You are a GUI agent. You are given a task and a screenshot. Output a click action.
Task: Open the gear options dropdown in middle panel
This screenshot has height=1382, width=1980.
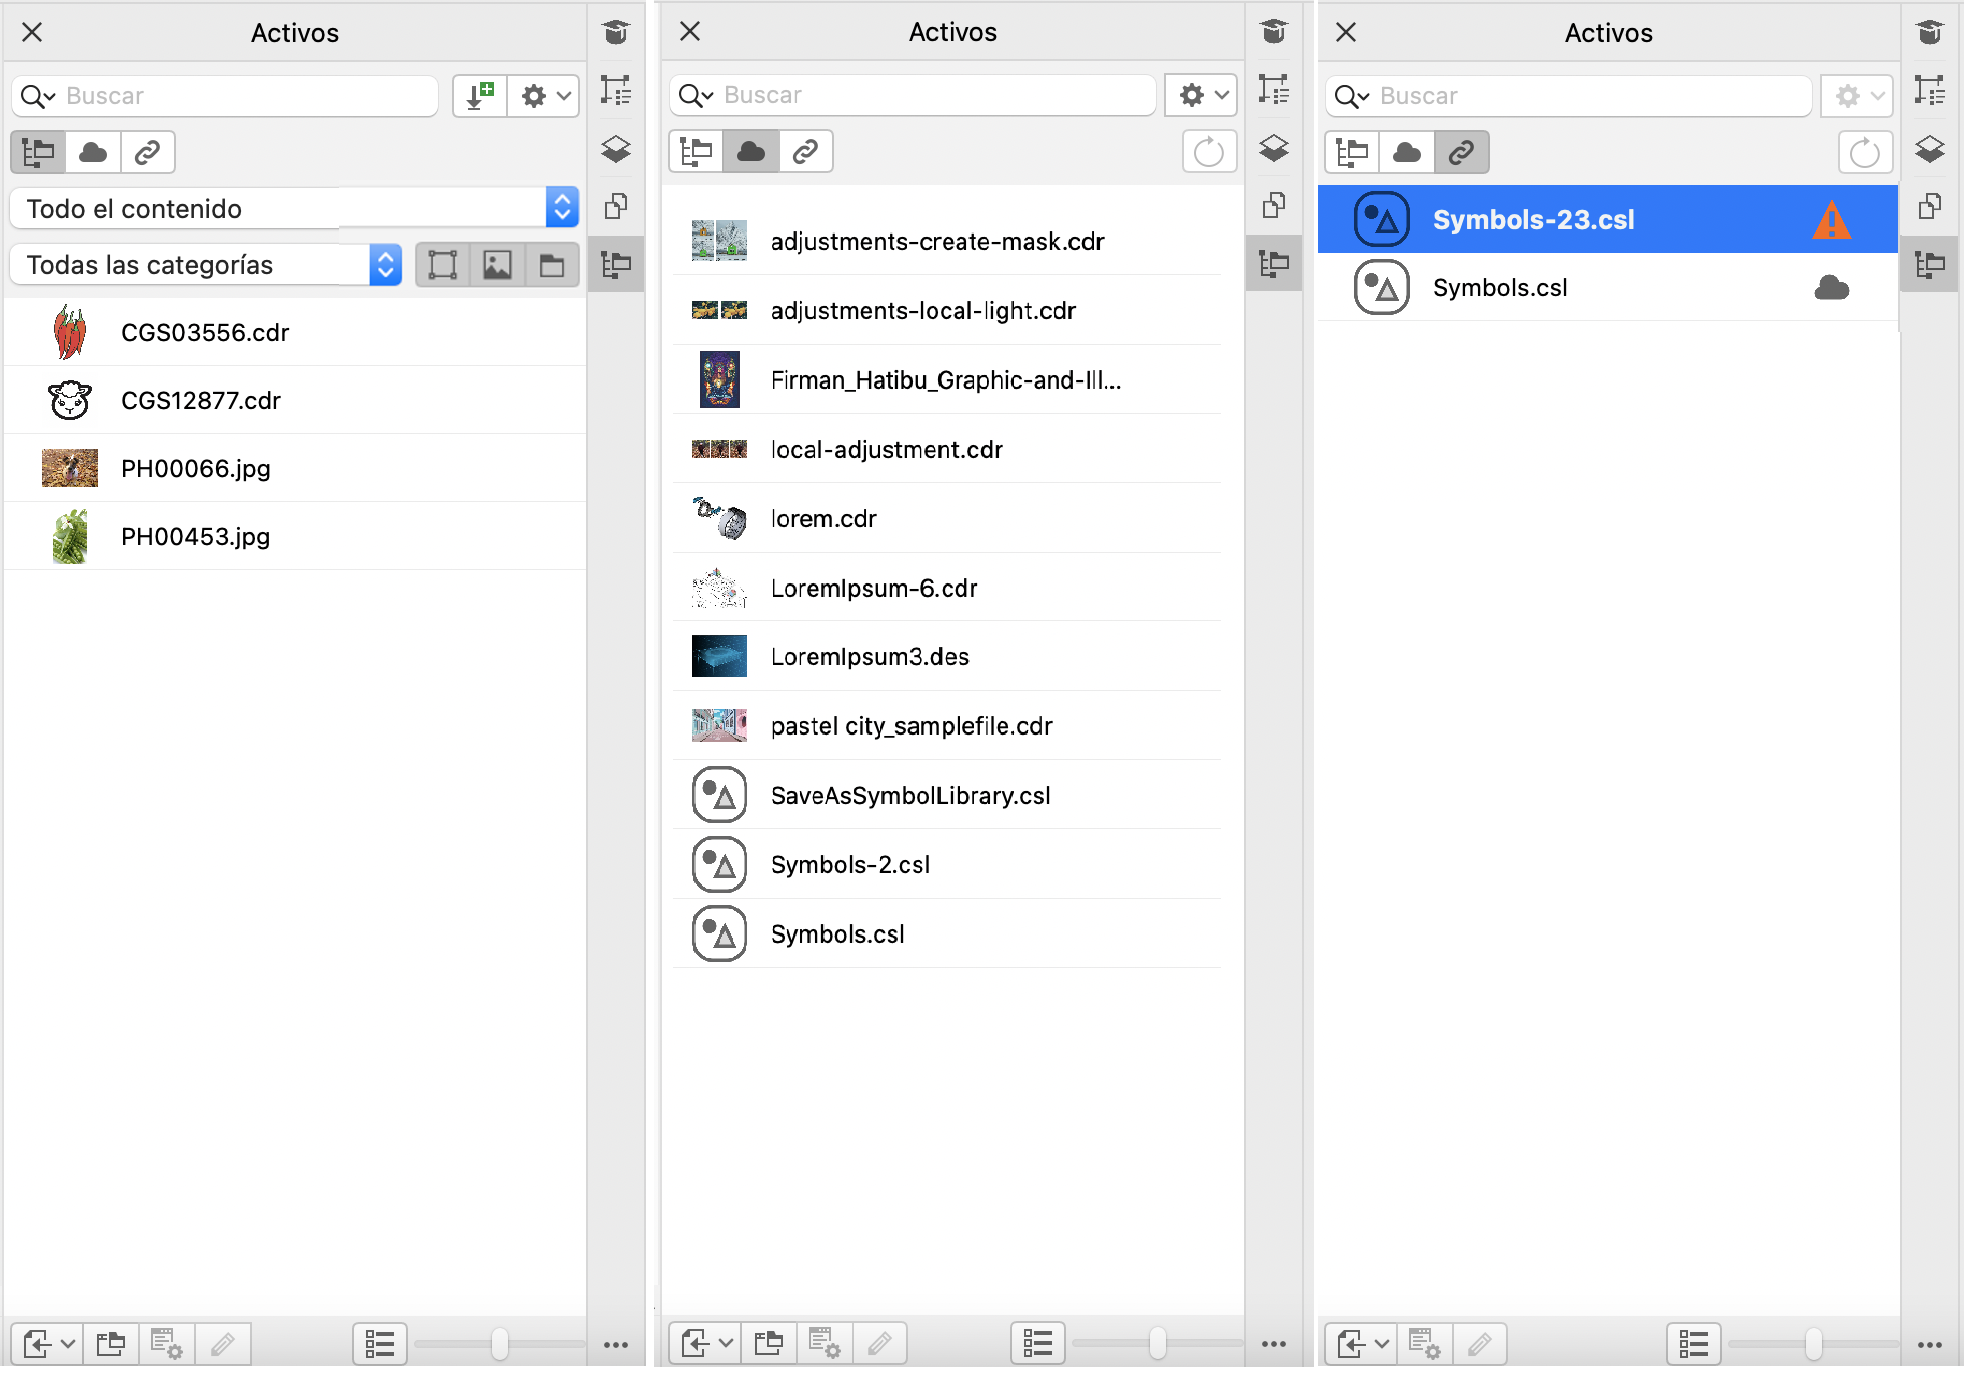(1201, 95)
